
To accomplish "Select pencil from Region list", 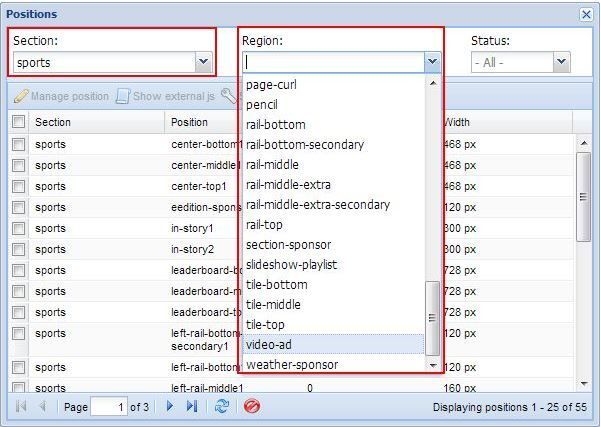I will click(333, 105).
